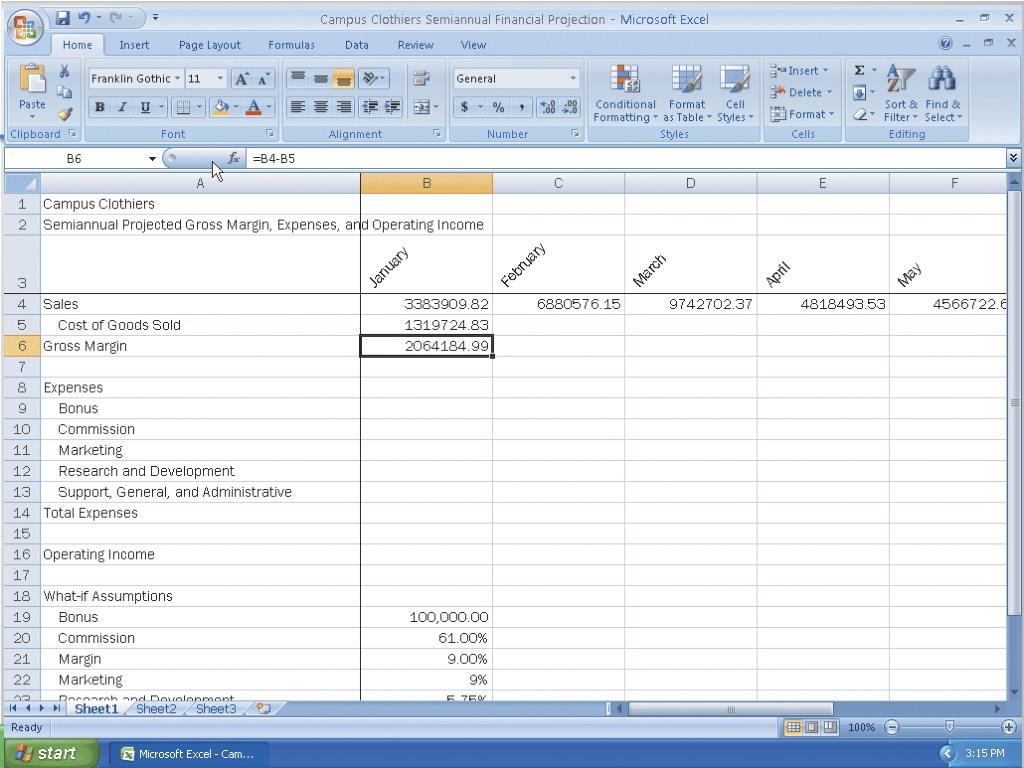The height and width of the screenshot is (768, 1024).
Task: Expand the Fill Color arrow
Action: pyautogui.click(x=236, y=107)
